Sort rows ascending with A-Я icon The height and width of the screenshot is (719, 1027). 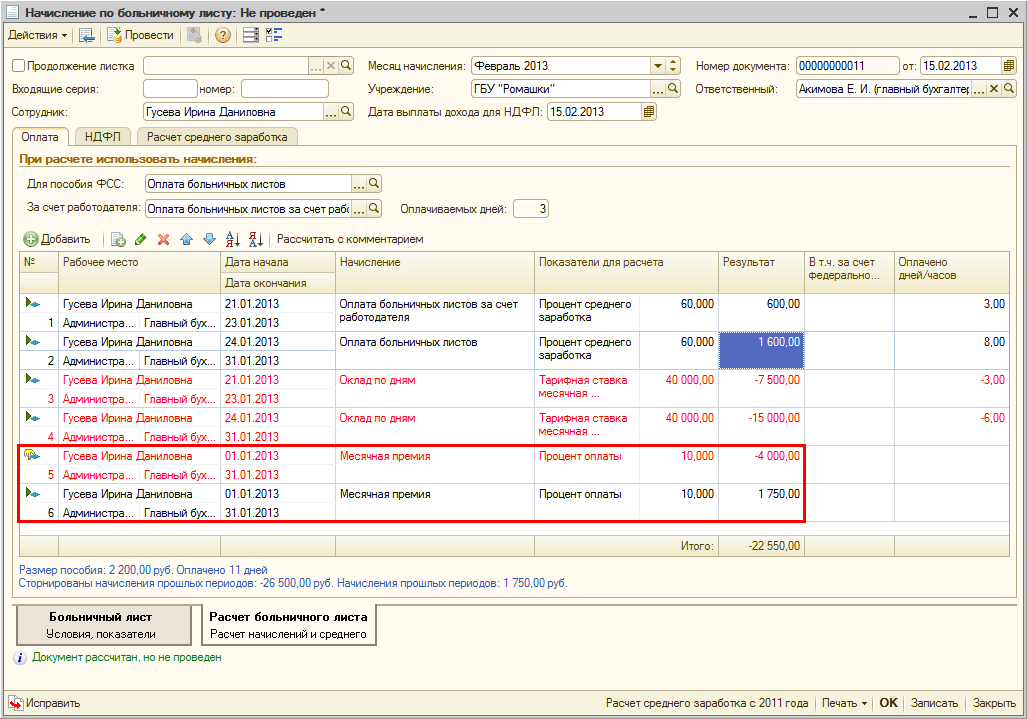pos(233,239)
